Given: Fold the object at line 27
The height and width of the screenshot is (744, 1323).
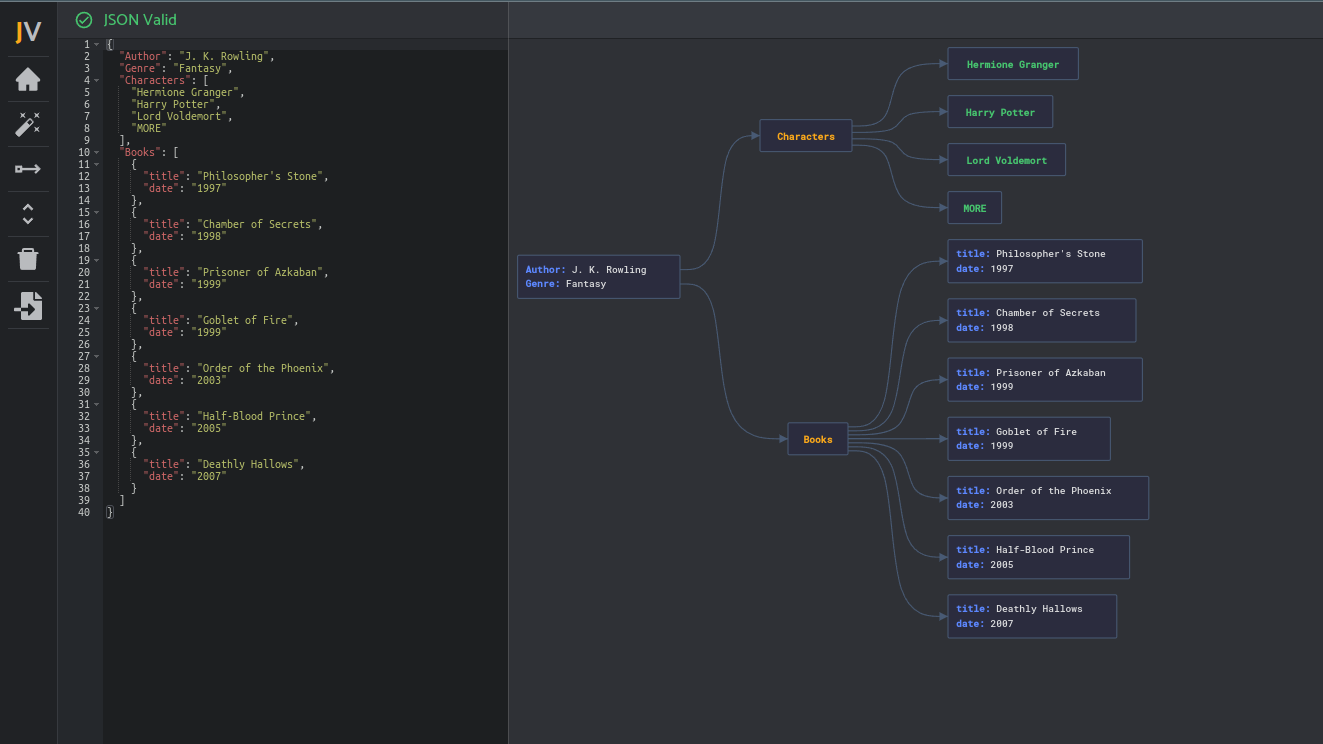Looking at the screenshot, I should coord(97,357).
